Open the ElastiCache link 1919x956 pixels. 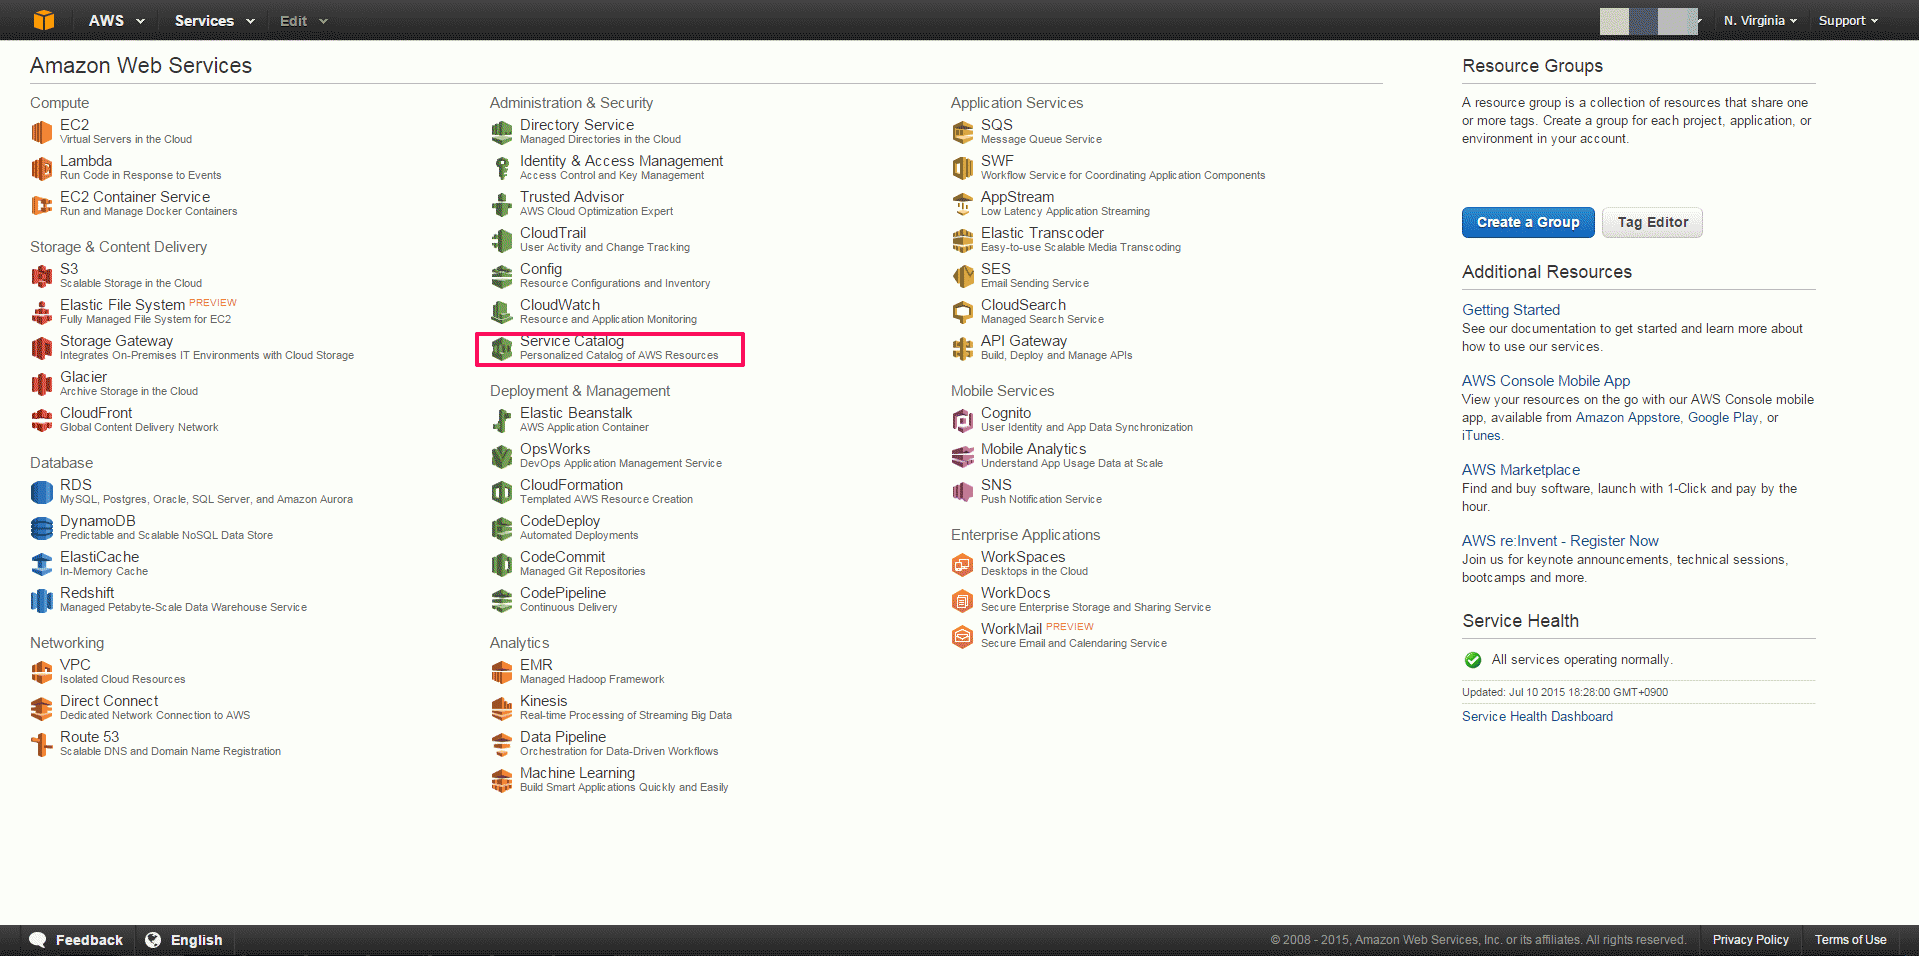click(x=99, y=557)
